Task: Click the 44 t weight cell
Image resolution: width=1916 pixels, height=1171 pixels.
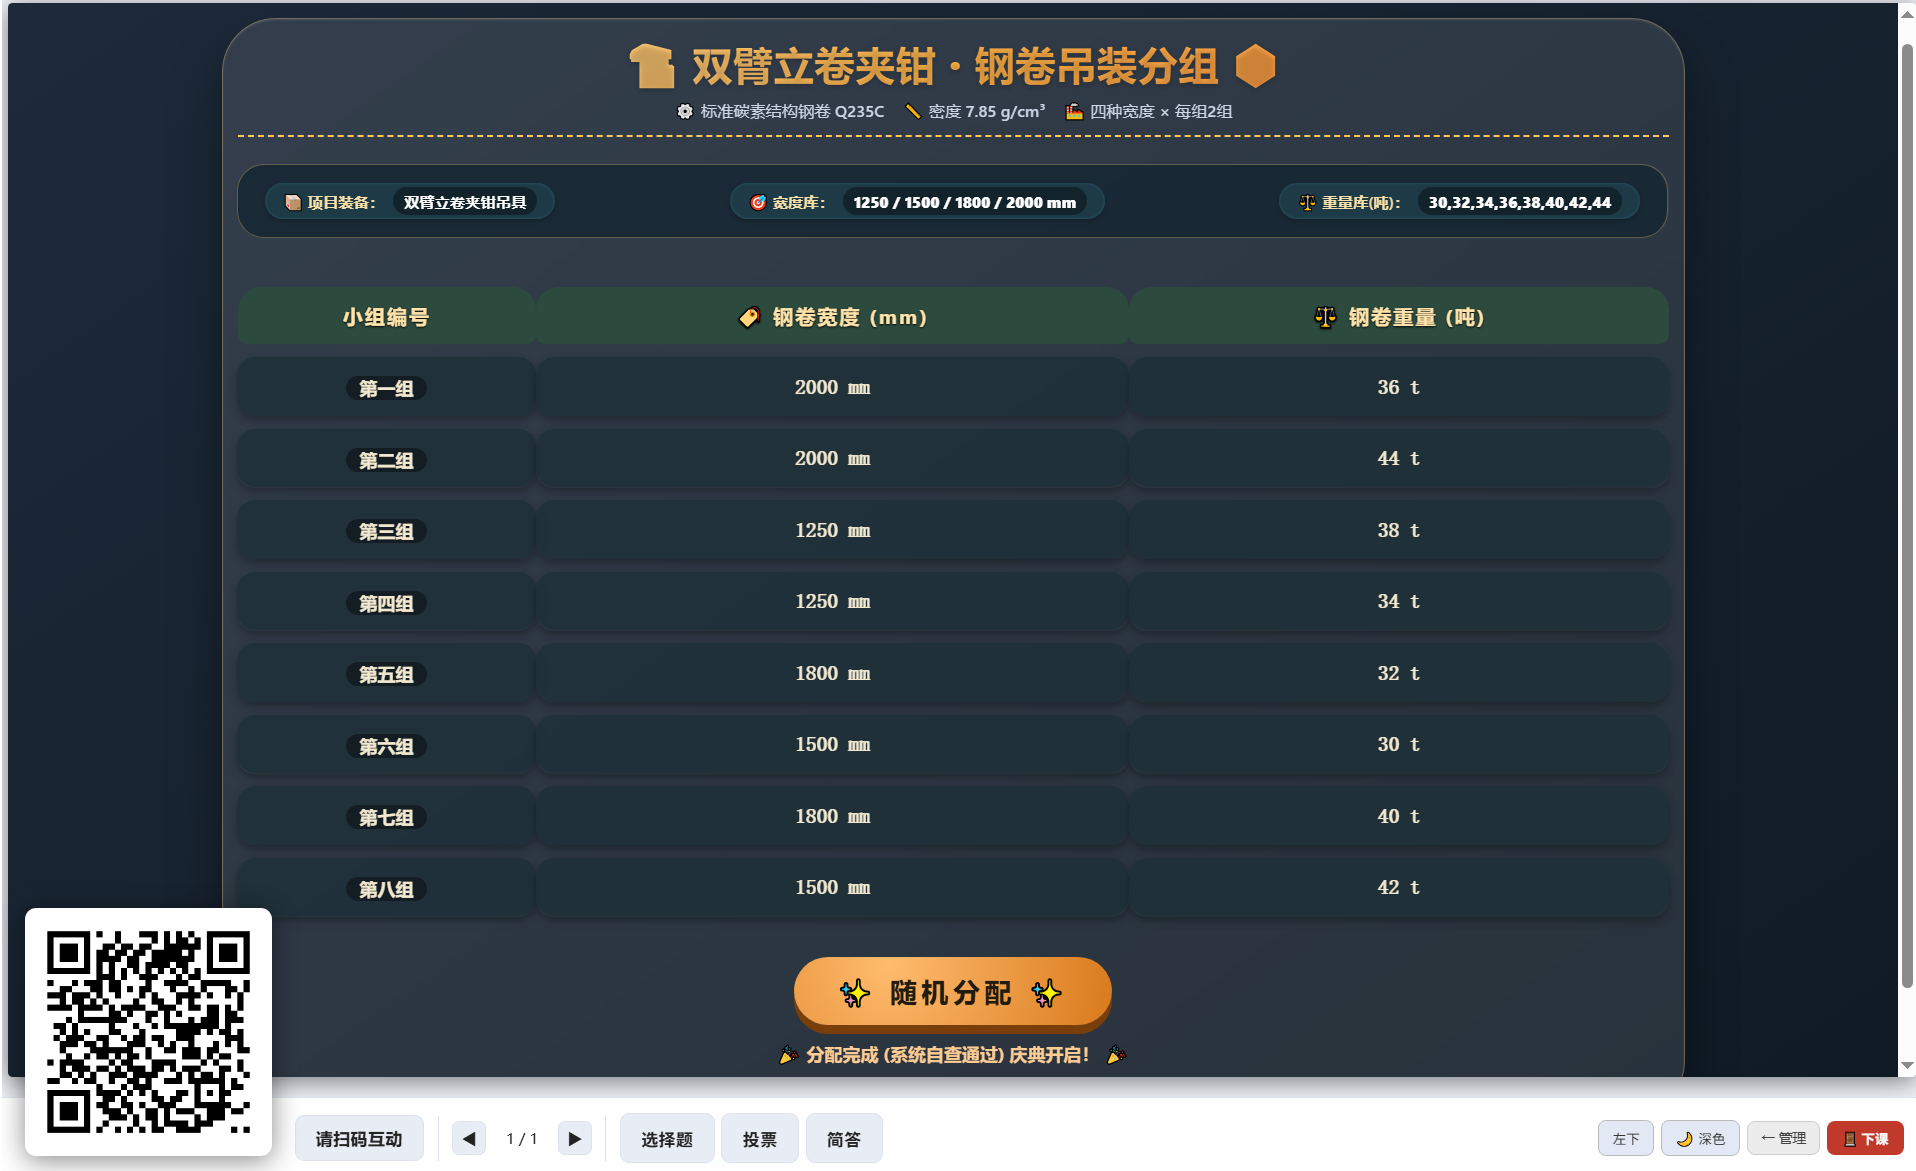Action: [1398, 458]
